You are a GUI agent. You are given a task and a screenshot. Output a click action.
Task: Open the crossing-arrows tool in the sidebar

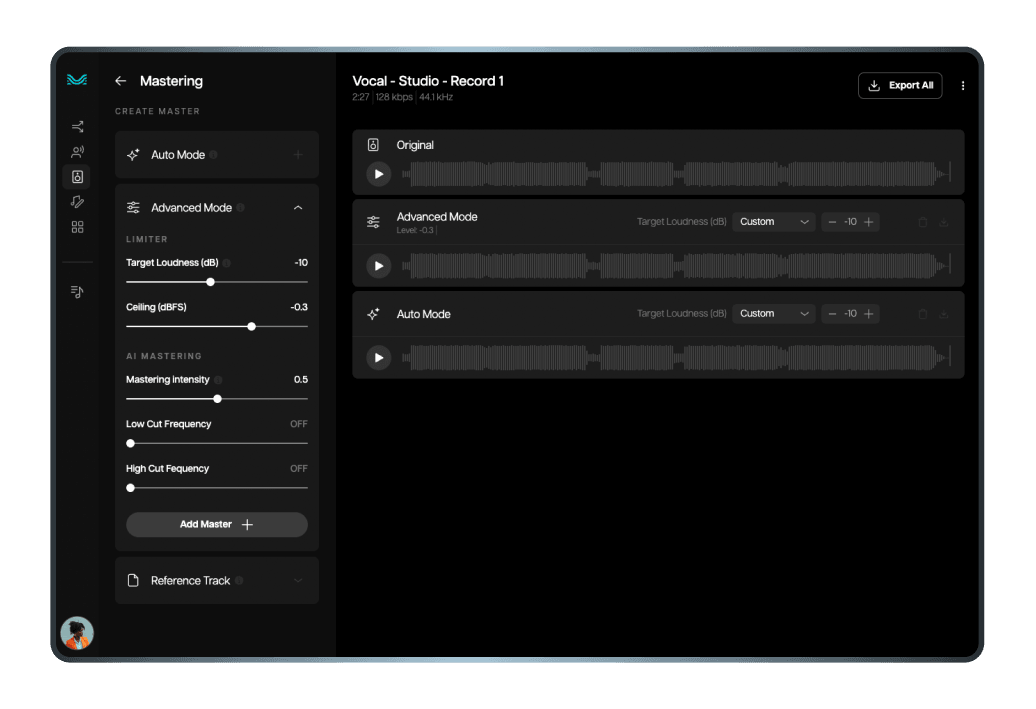coord(77,126)
